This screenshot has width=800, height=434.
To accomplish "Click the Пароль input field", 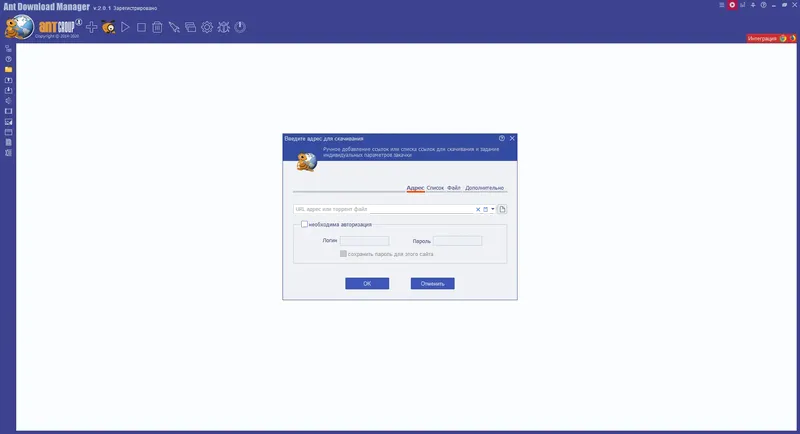I will (457, 241).
